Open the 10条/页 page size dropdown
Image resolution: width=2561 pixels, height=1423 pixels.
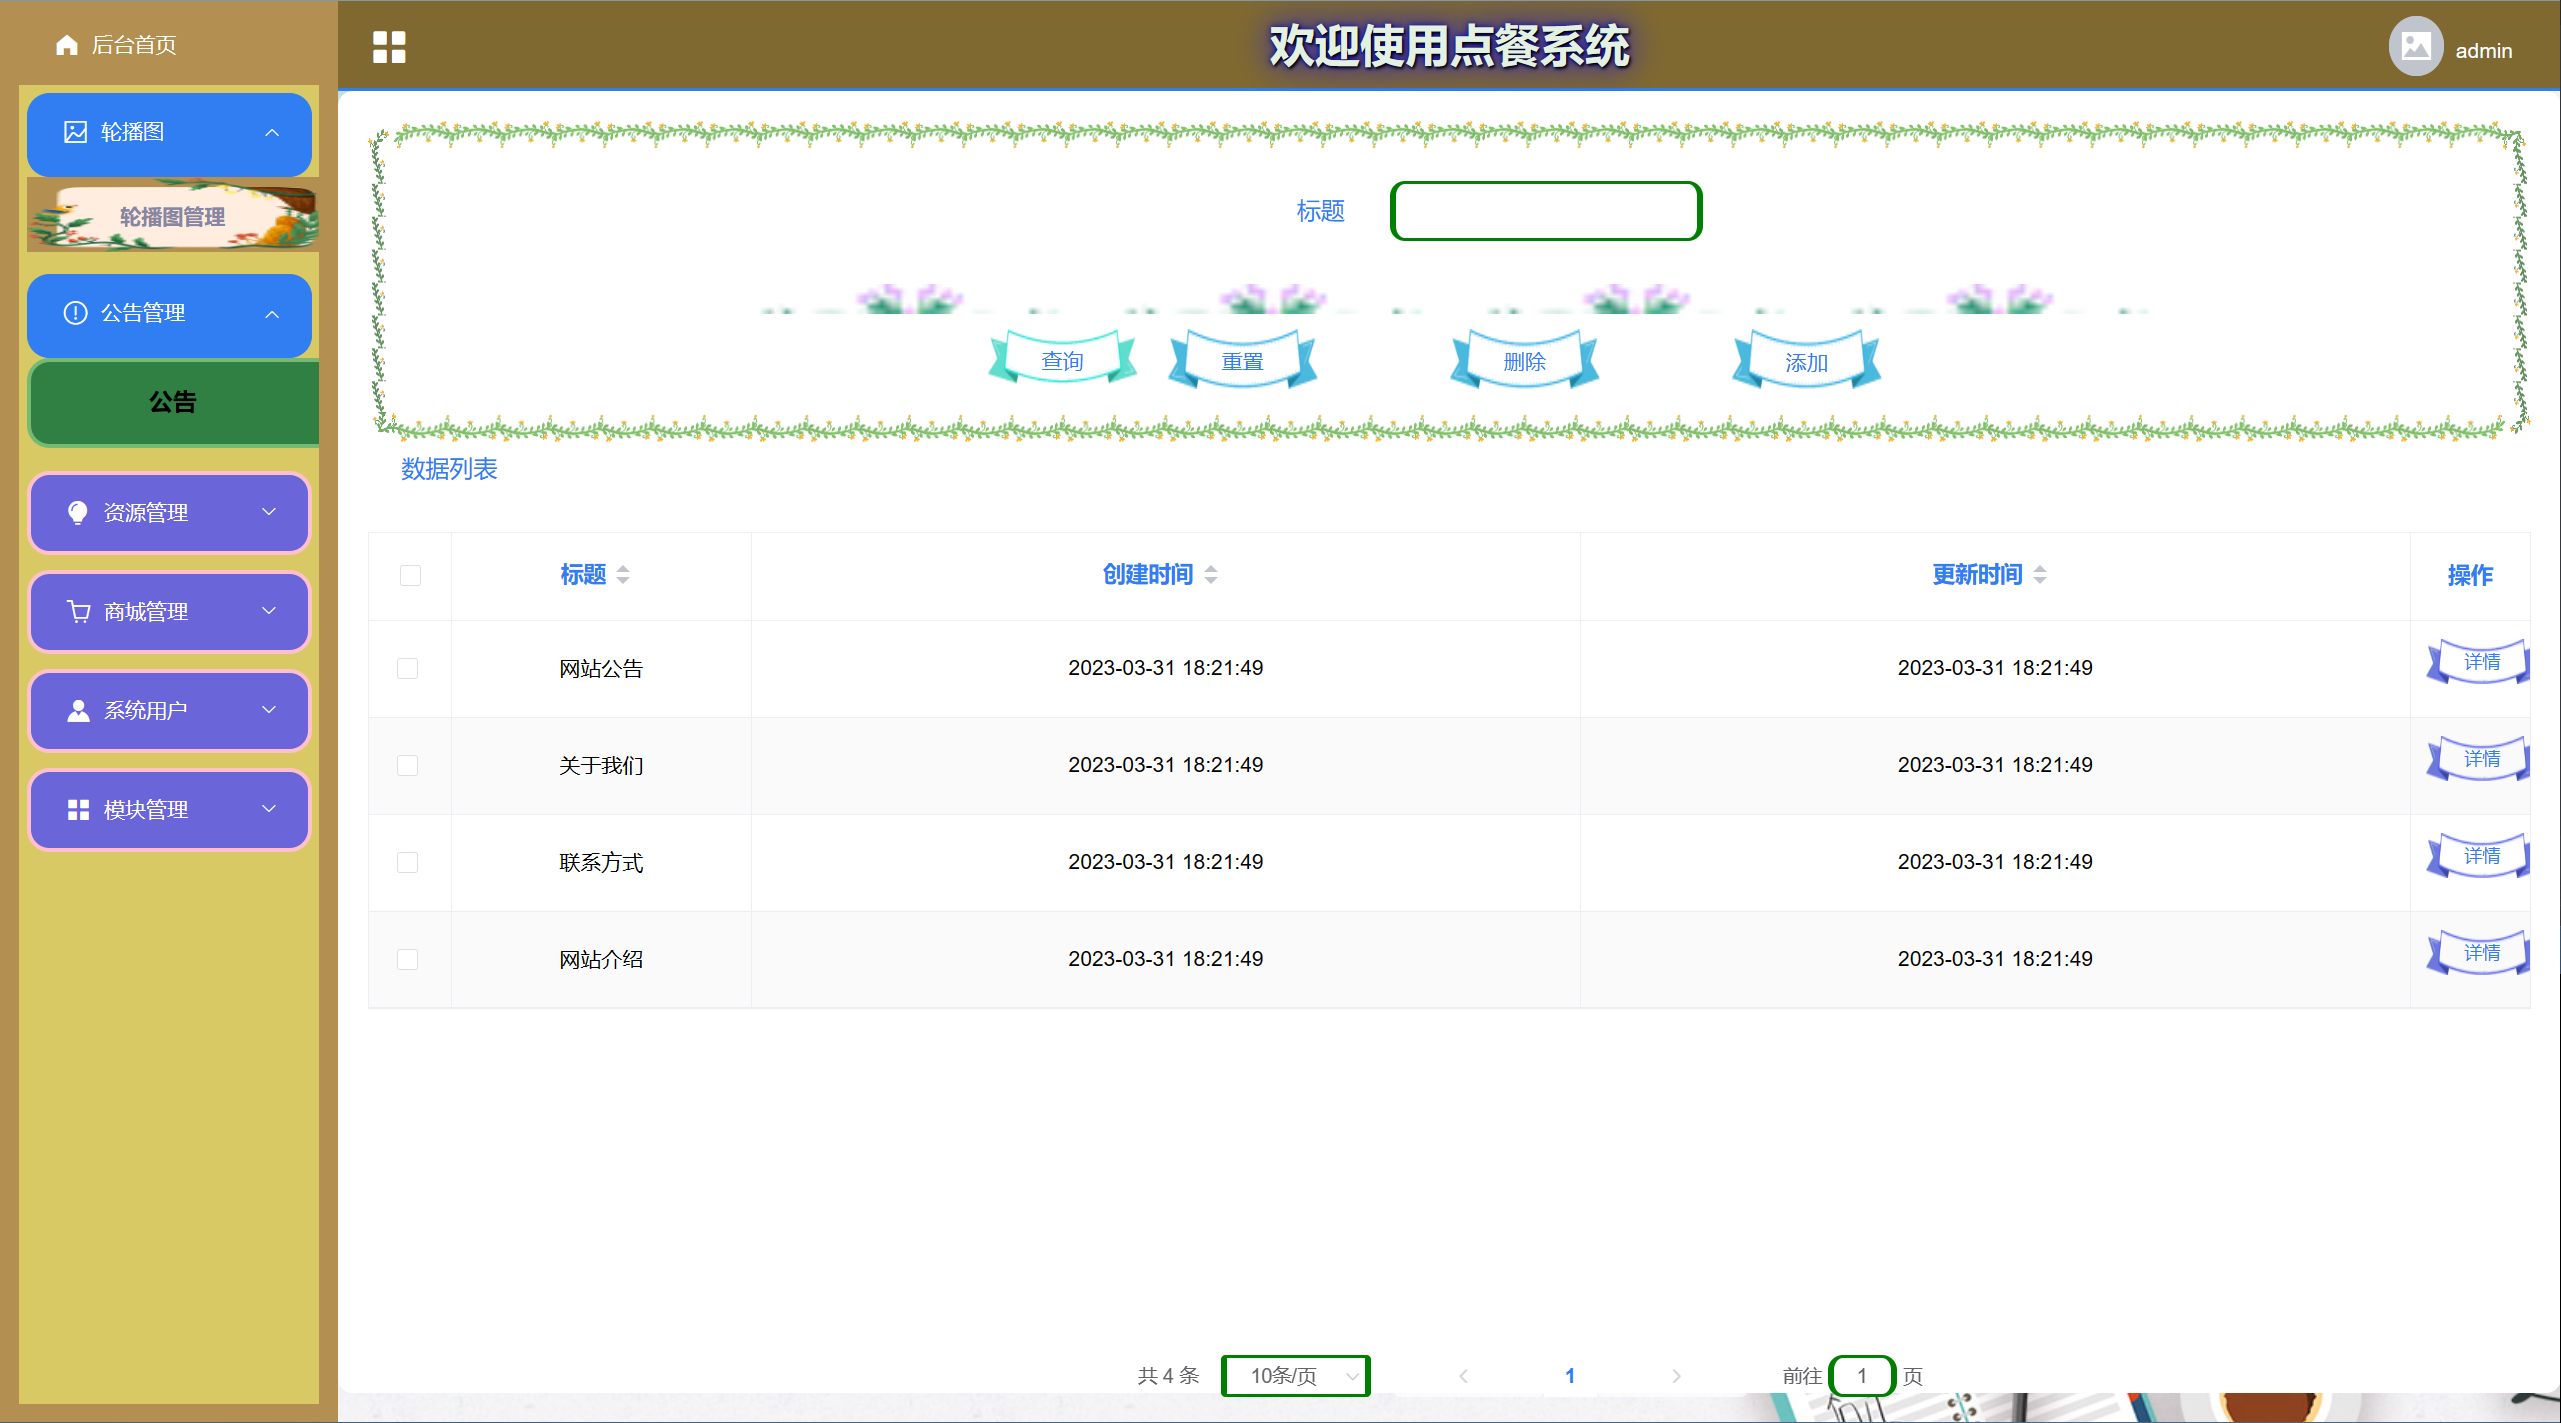point(1295,1376)
